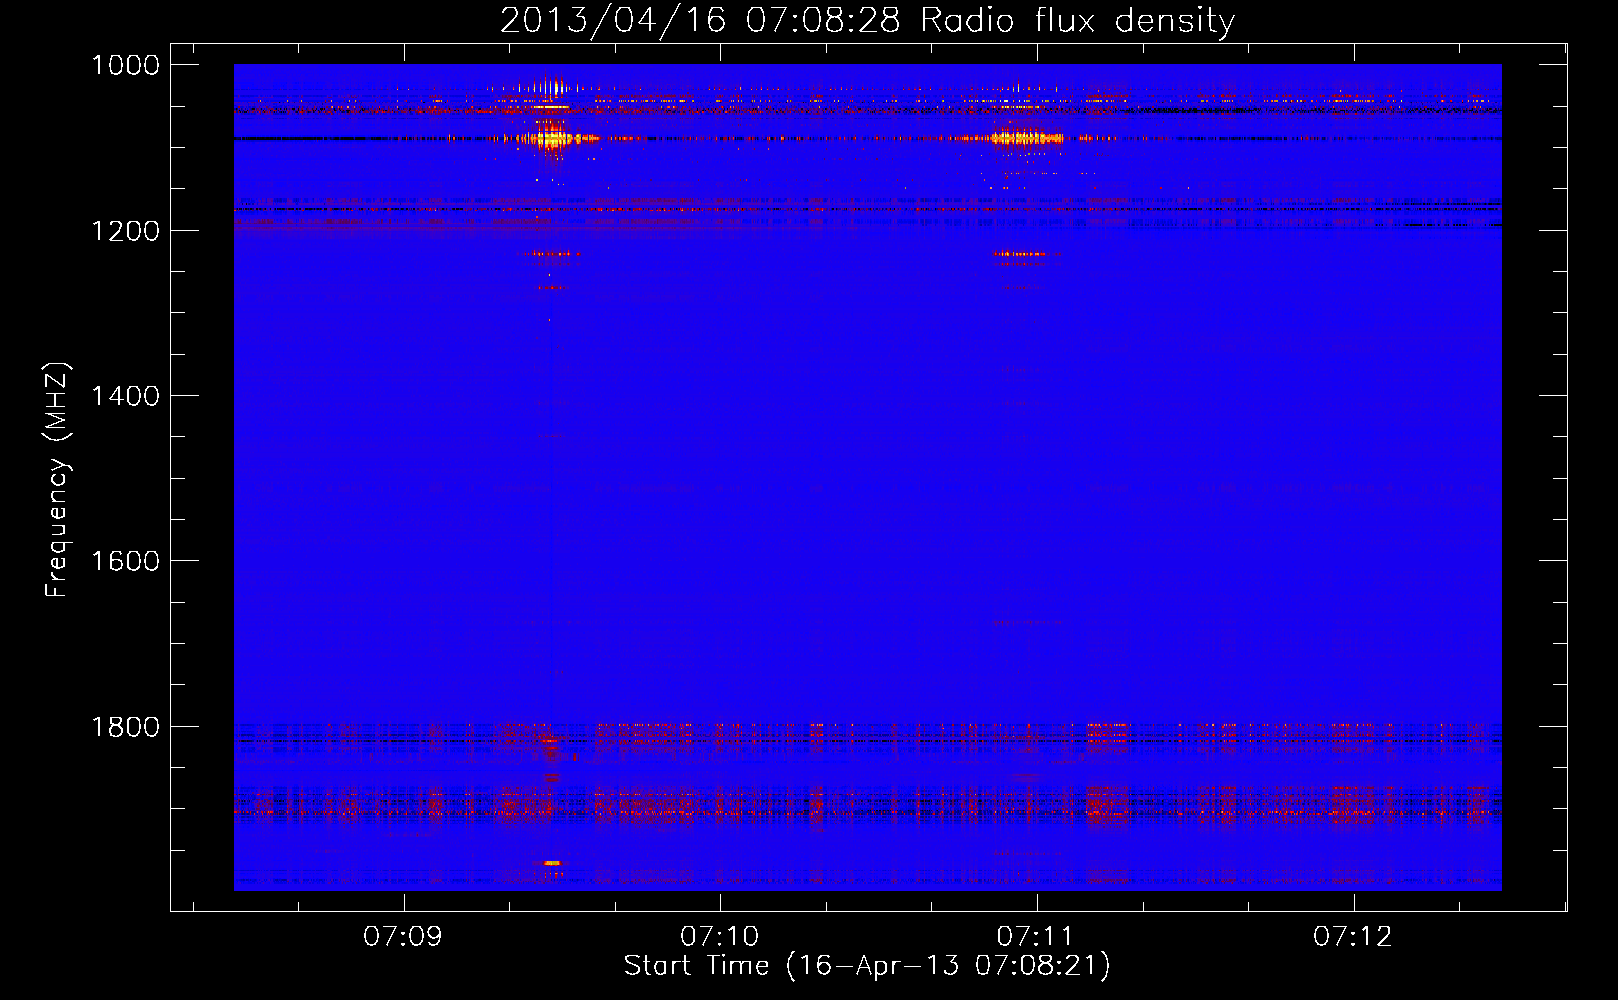Click the 'Frequency (MHZ)' axis label
This screenshot has height=1000, width=1618.
point(57,480)
